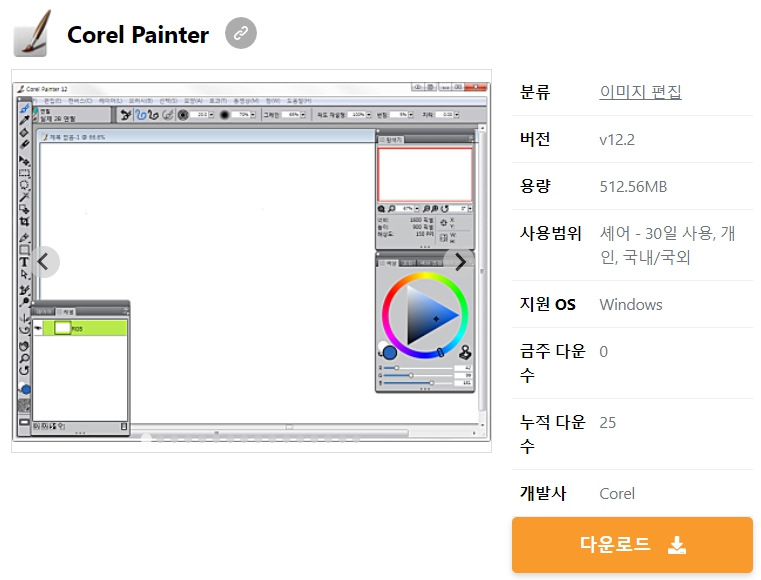Choose the black straight-line strokes icon in the property bar
The width and height of the screenshot is (761, 580).
(x=153, y=115)
